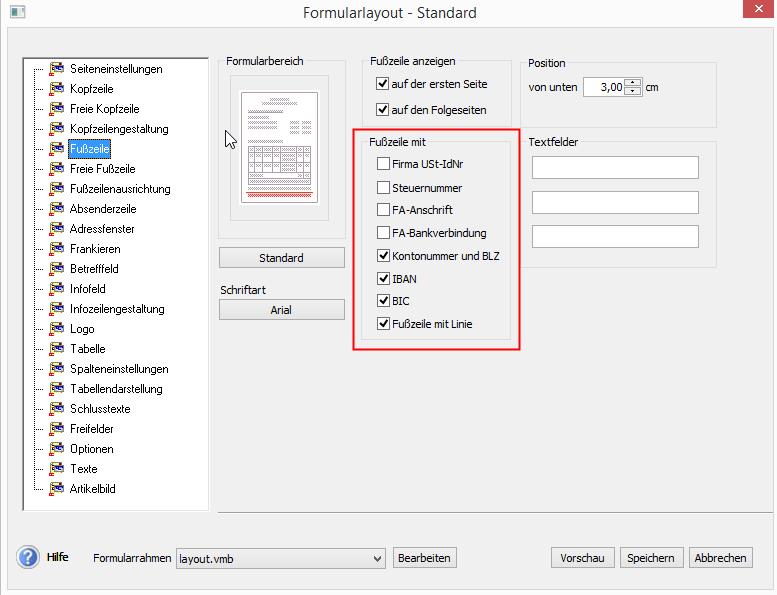This screenshot has height=595, width=777.
Task: Click the Formularbereich page preview thumbnail
Action: coord(279,148)
